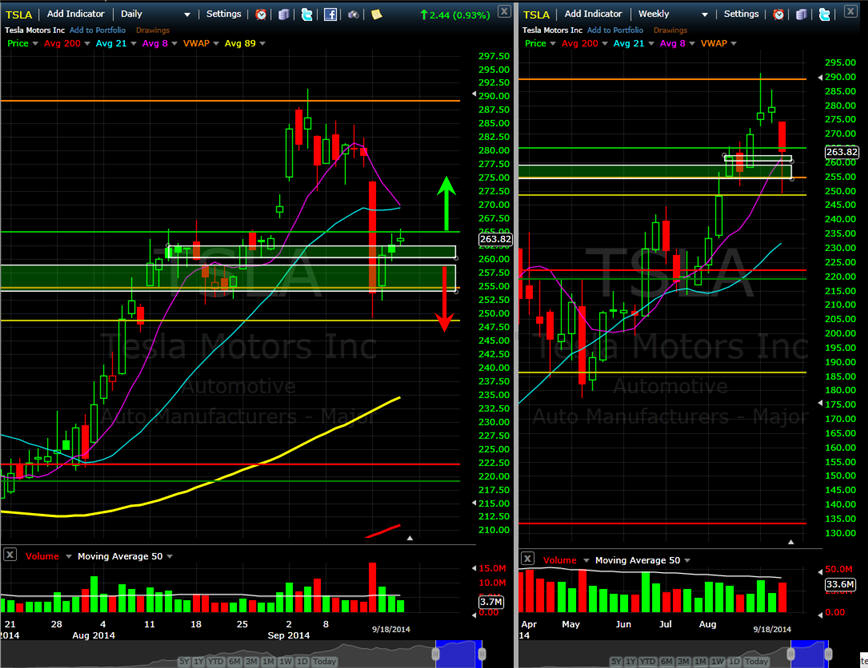The image size is (868, 668).
Task: Grab right handle of Weekly range slider
Action: (828, 654)
